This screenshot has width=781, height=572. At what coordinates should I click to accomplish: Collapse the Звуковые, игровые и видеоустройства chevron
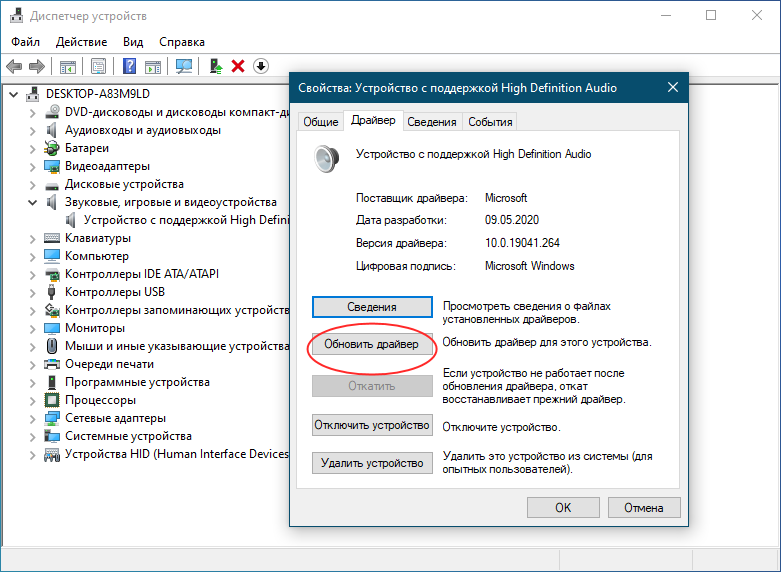click(x=32, y=202)
